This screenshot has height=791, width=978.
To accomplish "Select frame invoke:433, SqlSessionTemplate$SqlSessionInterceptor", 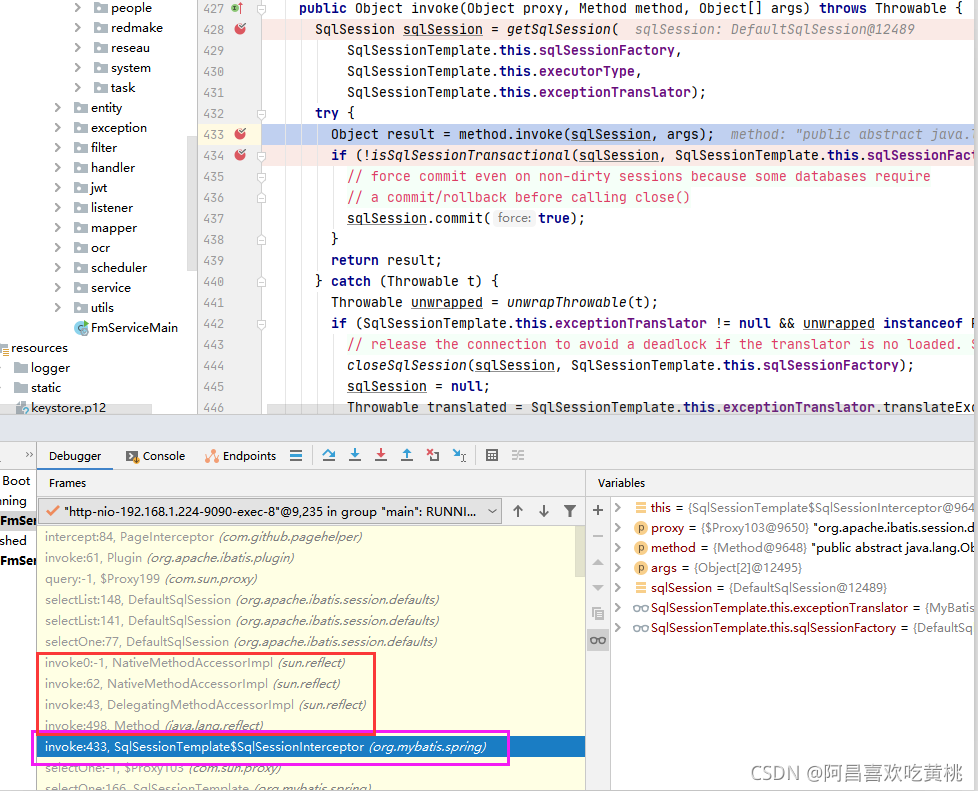I will (311, 747).
